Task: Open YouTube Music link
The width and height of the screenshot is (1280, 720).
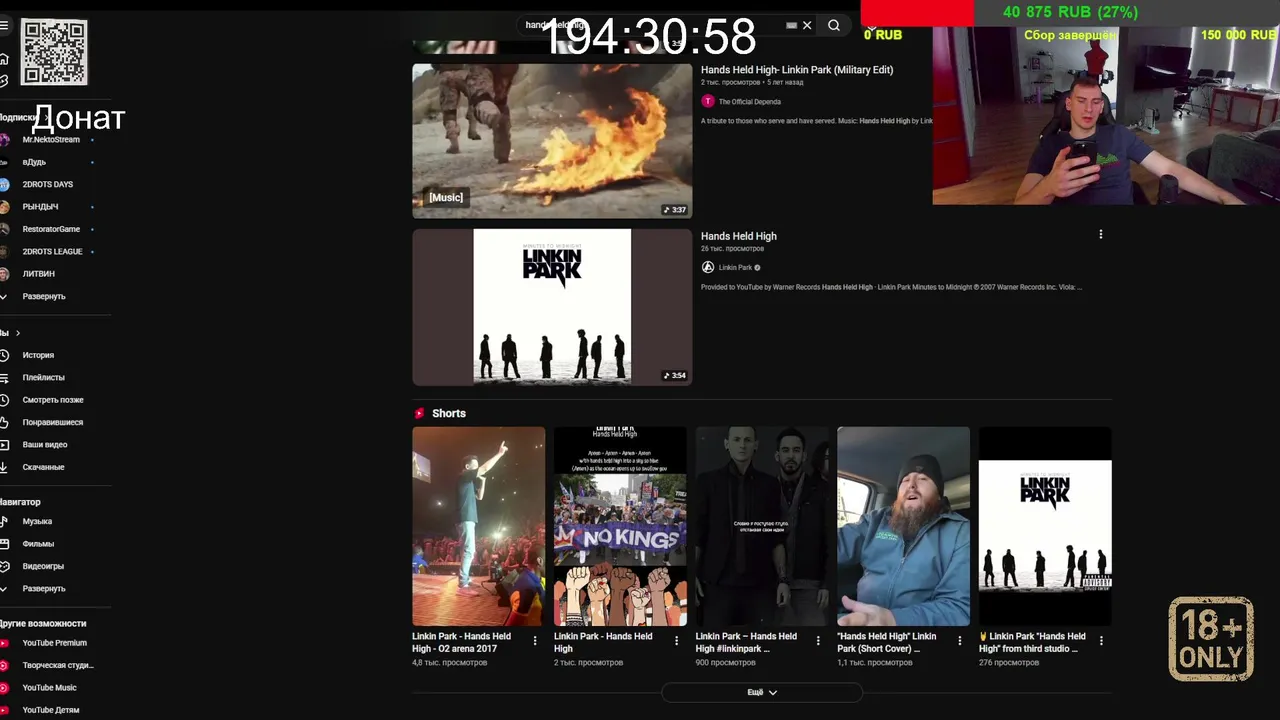Action: tap(50, 688)
